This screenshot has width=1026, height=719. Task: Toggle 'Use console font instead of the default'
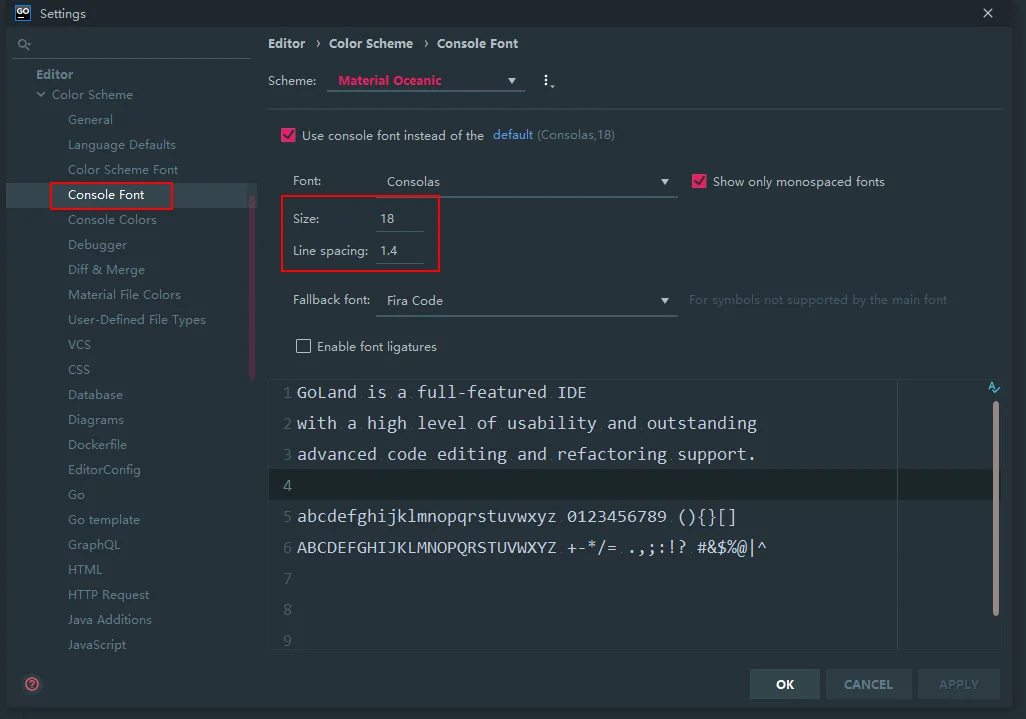pyautogui.click(x=288, y=135)
